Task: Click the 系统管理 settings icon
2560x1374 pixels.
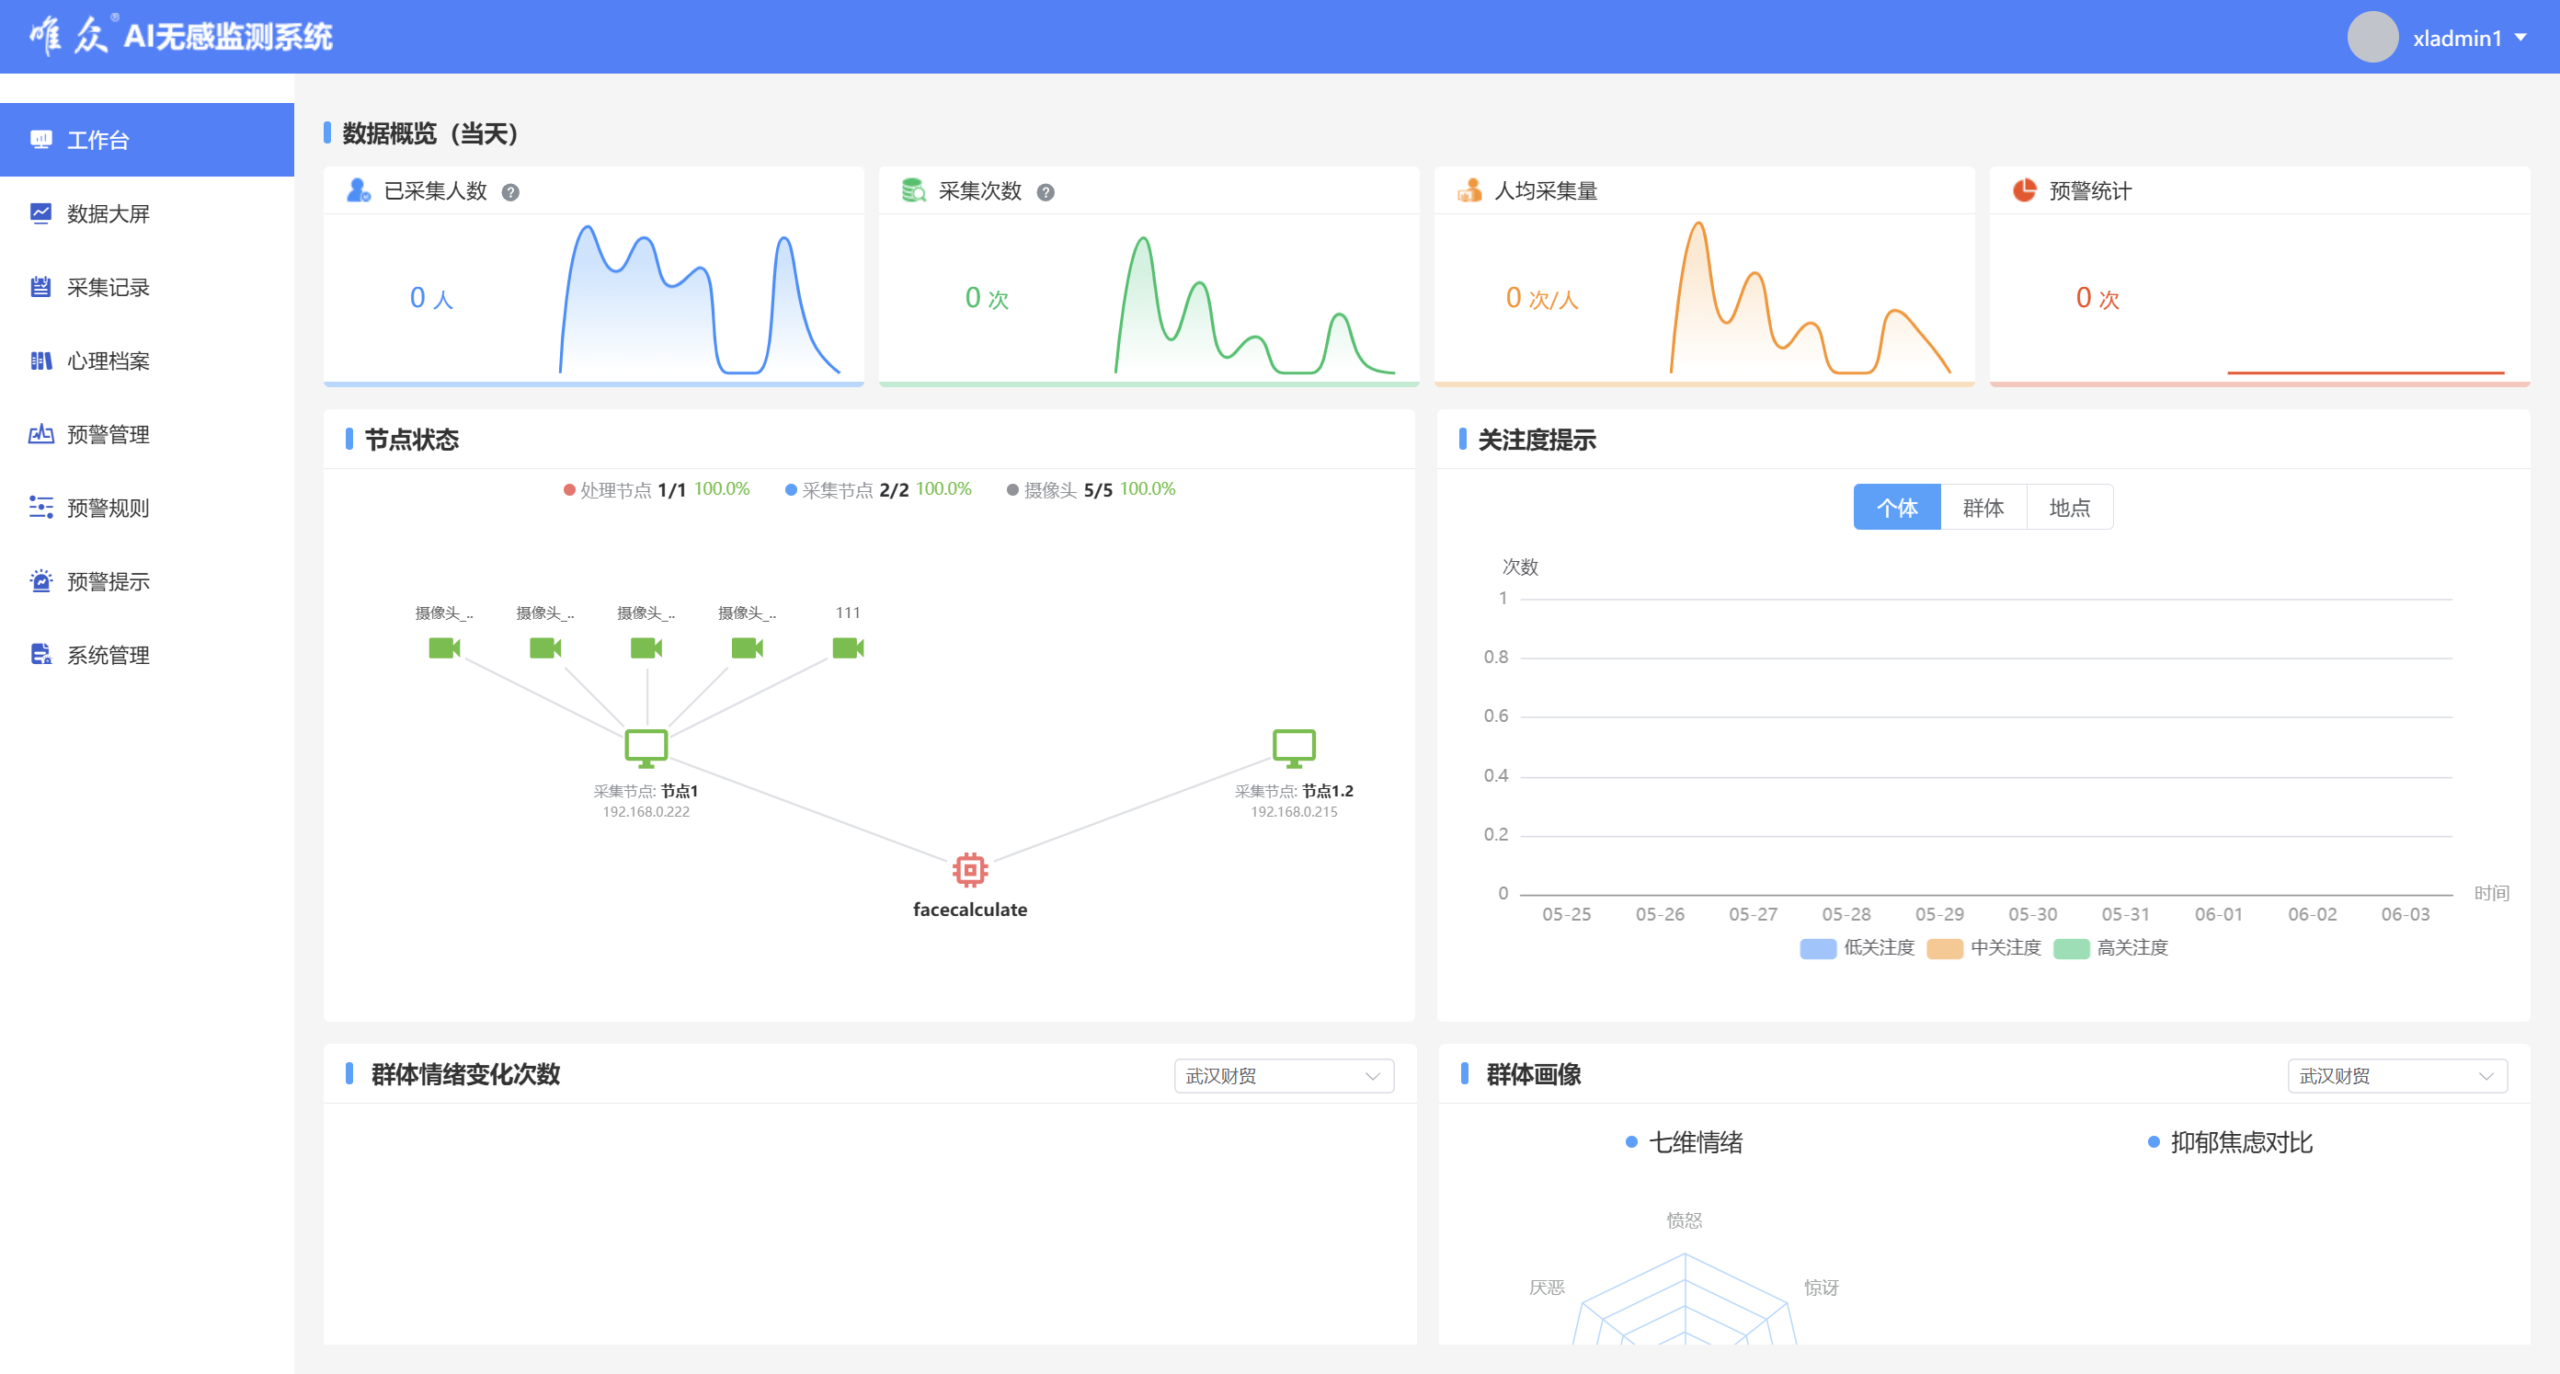Action: pyautogui.click(x=41, y=655)
